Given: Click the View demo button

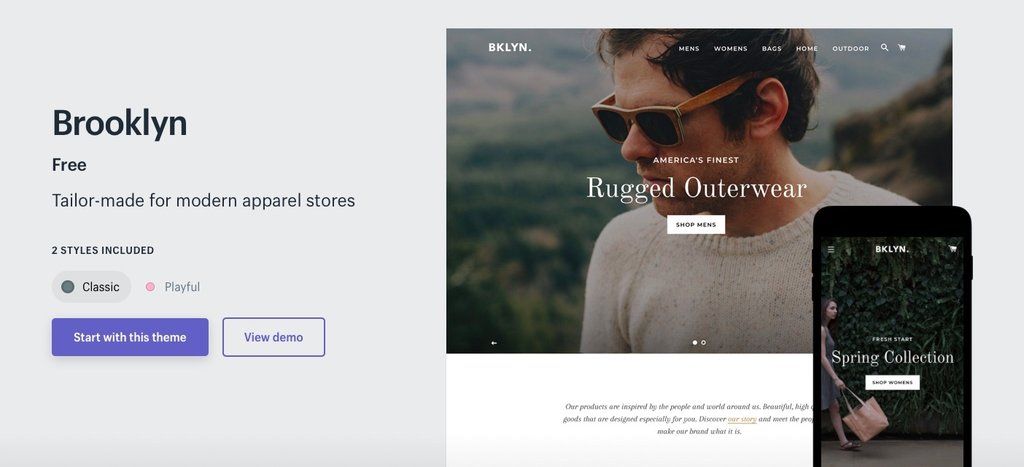Looking at the screenshot, I should 274,337.
